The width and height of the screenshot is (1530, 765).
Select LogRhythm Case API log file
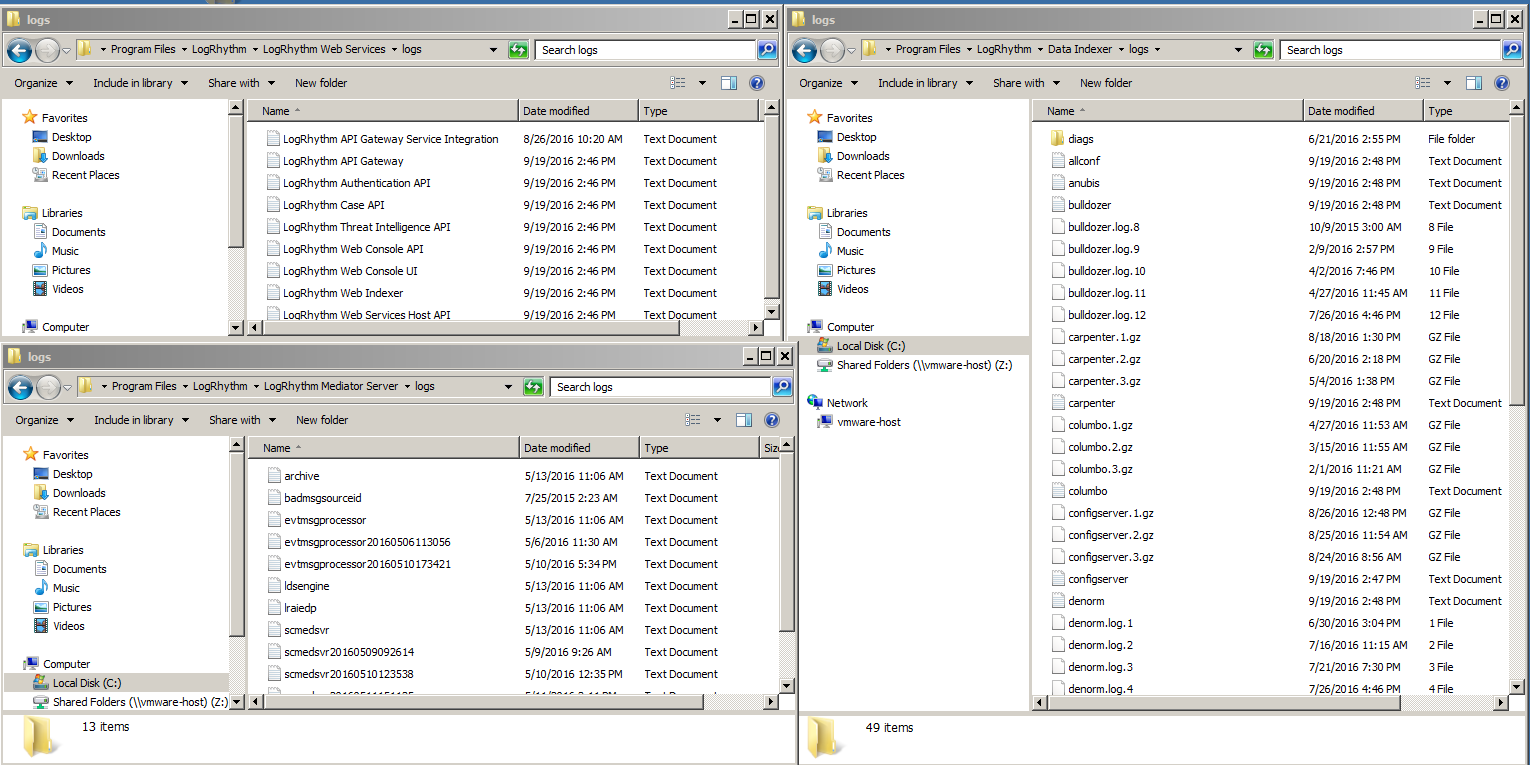333,205
